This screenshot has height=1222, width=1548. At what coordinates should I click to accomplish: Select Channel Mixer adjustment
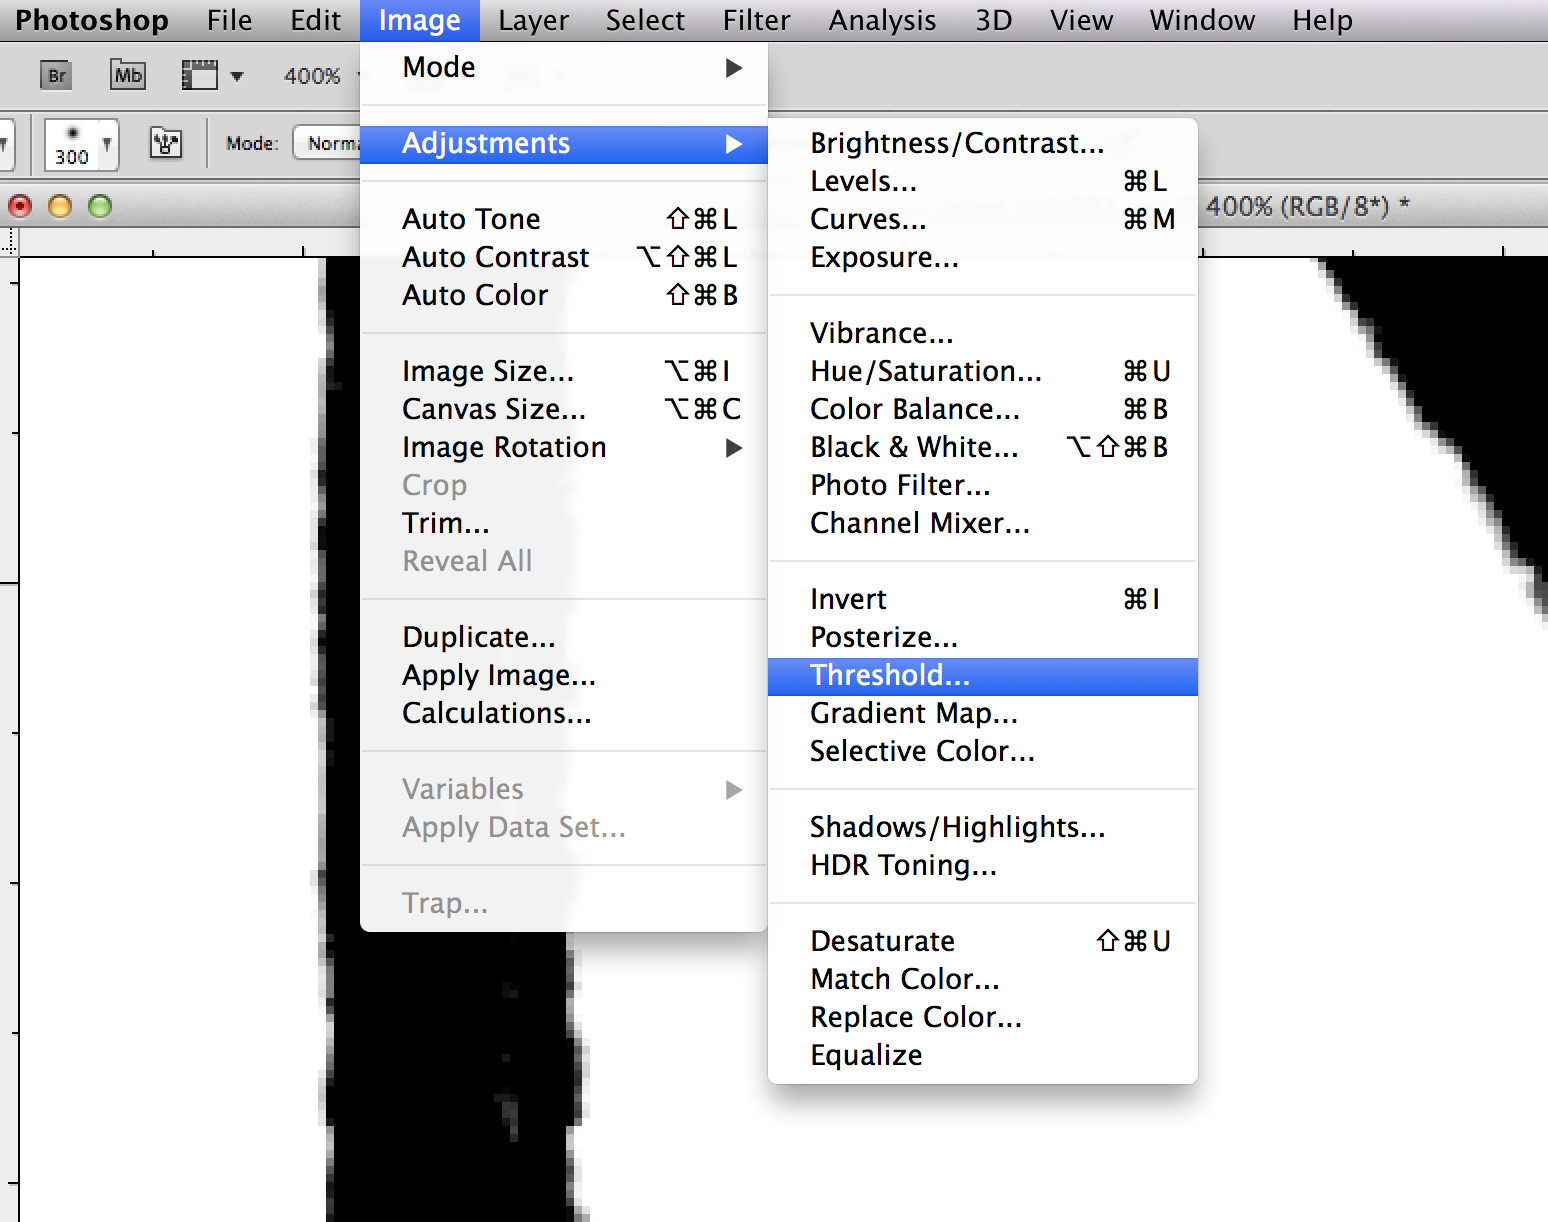(x=983, y=523)
